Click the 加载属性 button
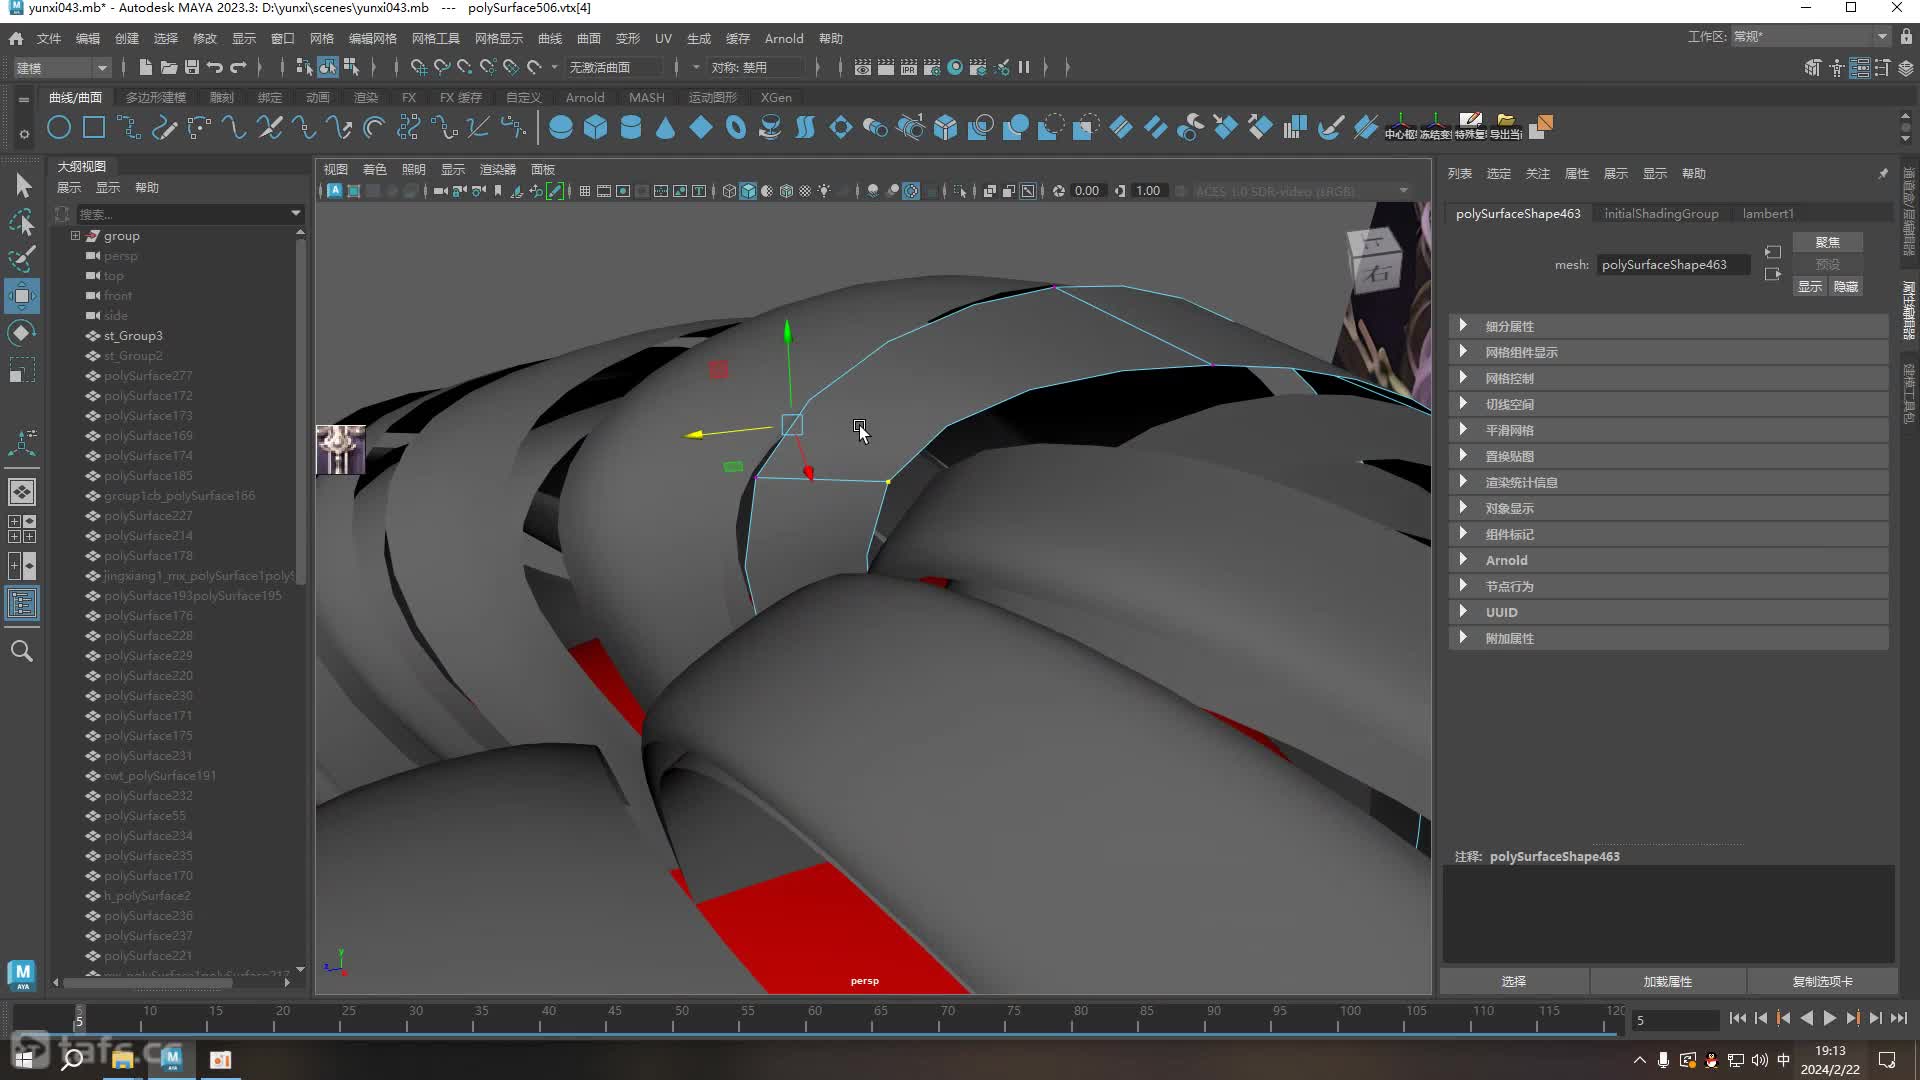 [1668, 981]
